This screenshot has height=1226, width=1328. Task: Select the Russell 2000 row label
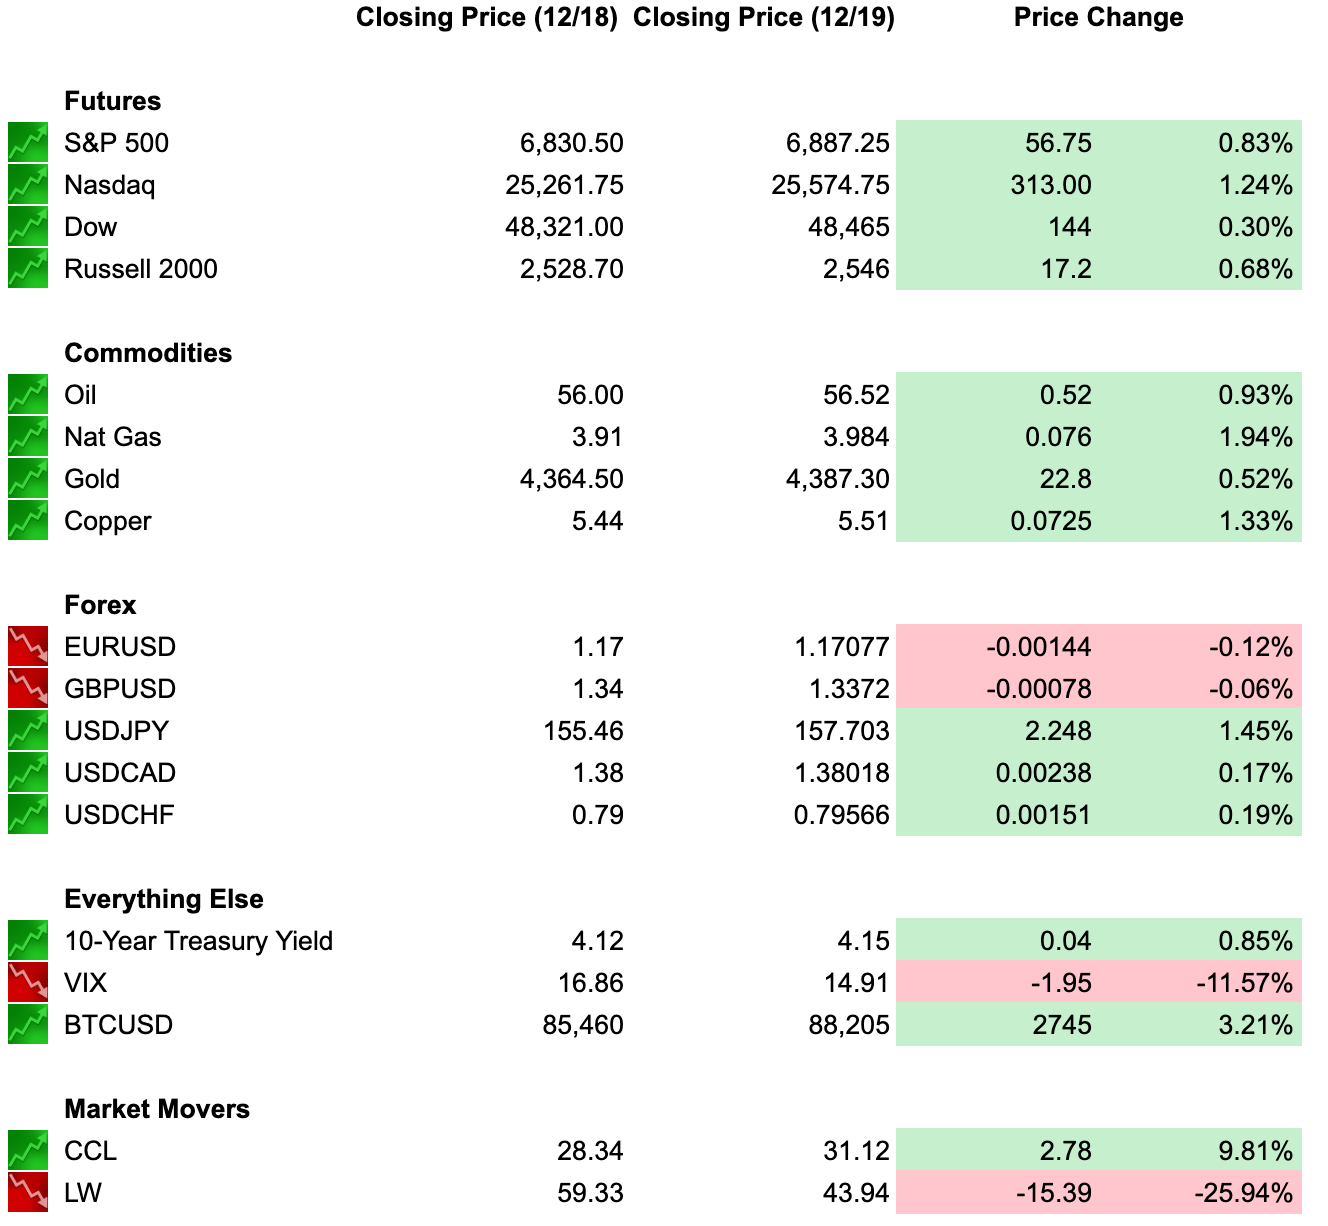pyautogui.click(x=140, y=269)
